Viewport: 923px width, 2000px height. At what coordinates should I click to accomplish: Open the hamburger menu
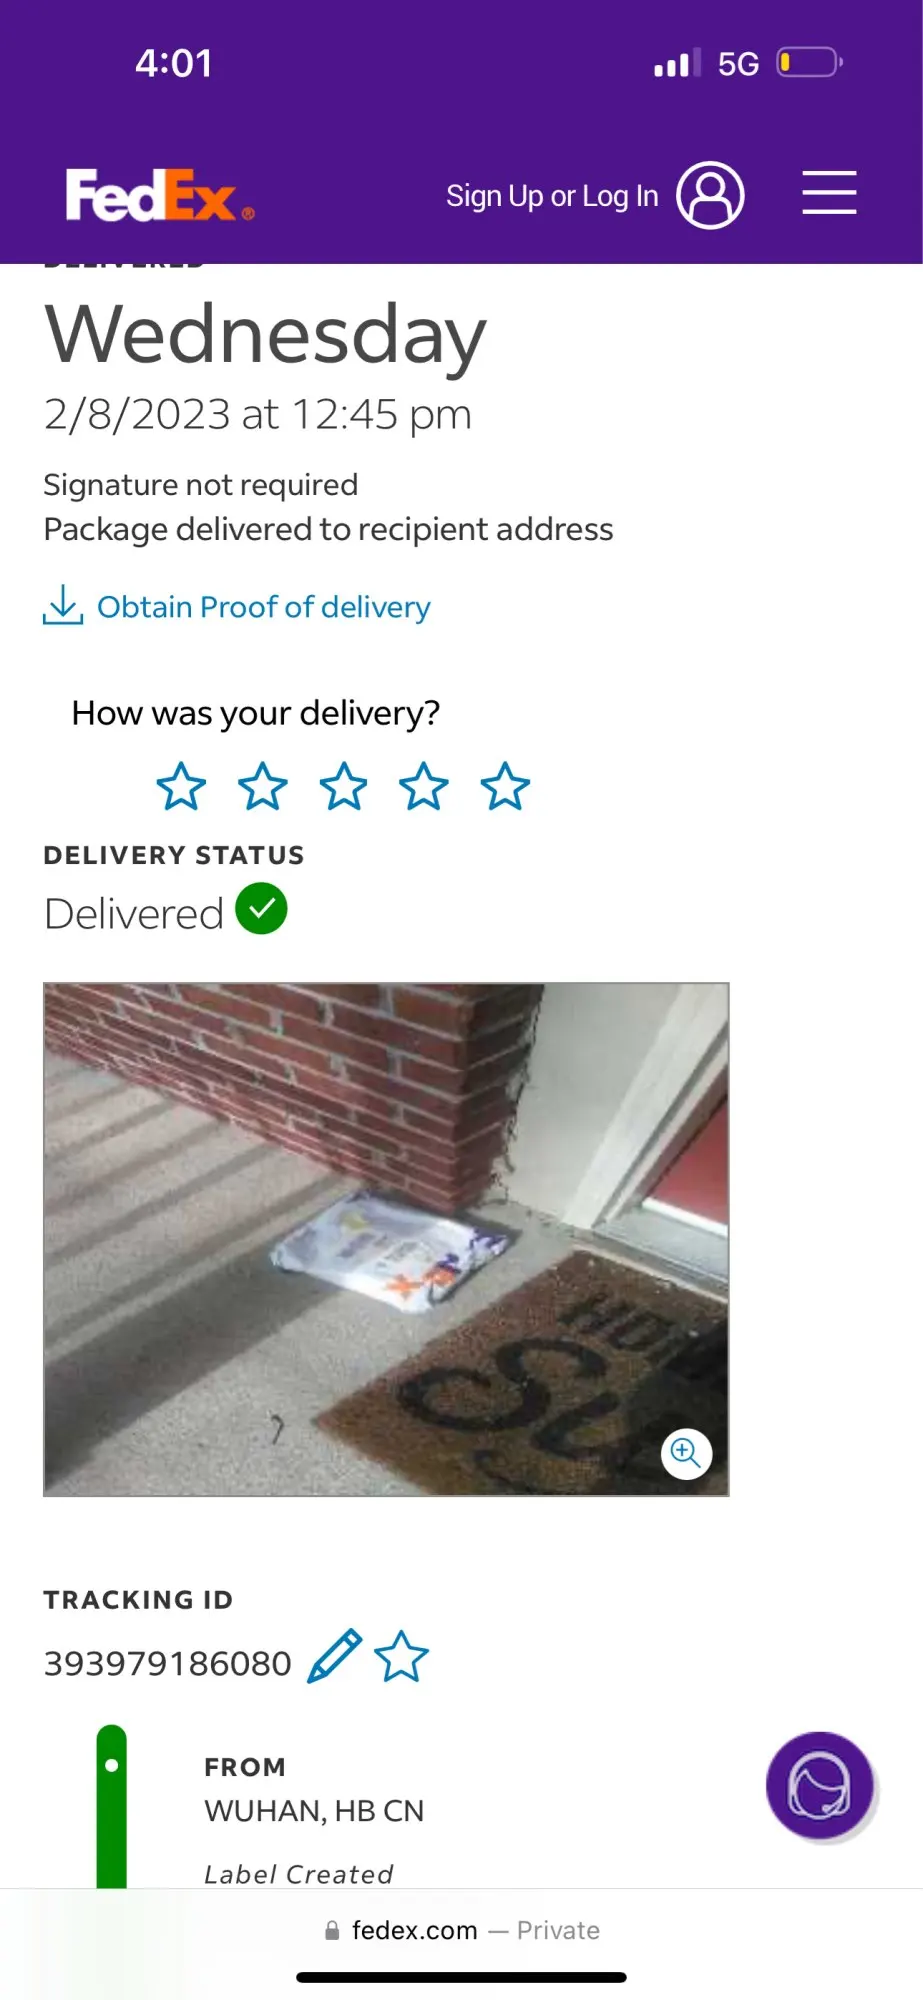click(829, 192)
